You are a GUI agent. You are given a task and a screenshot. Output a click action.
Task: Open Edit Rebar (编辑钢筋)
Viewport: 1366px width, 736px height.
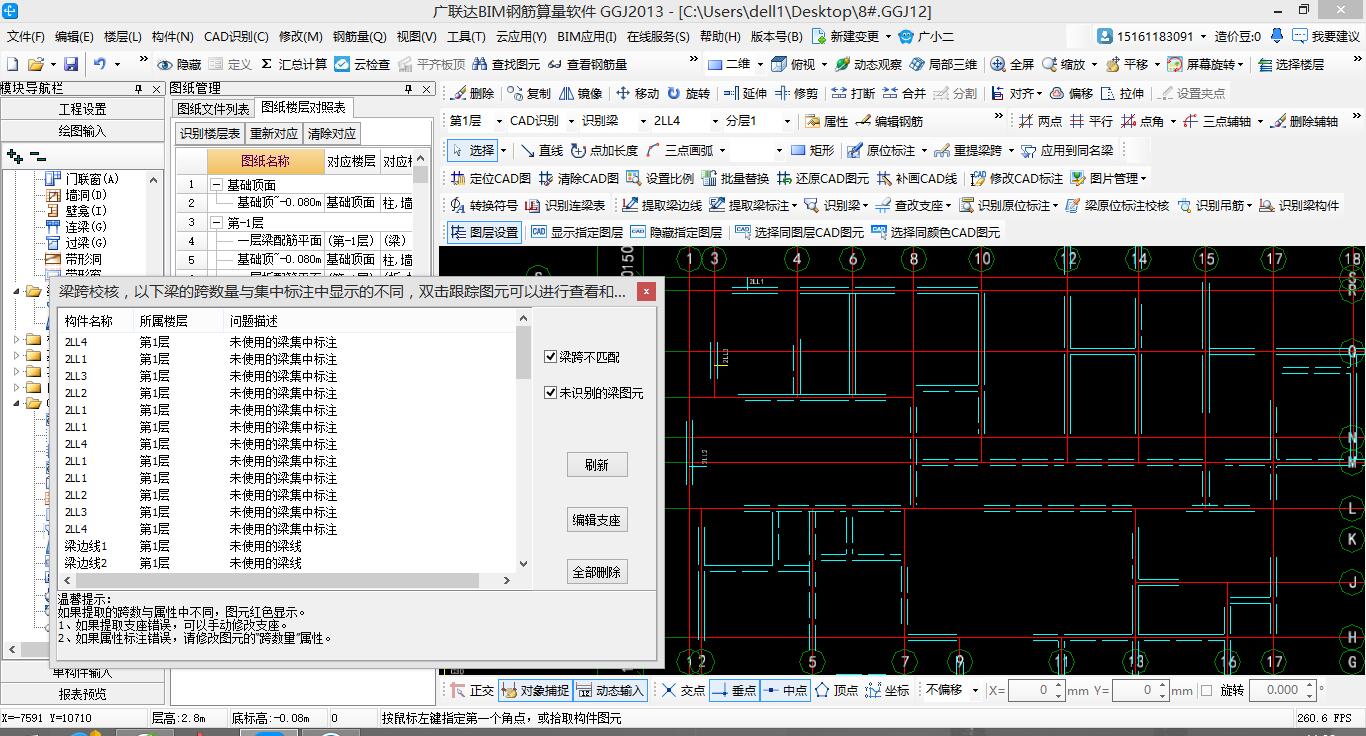888,121
